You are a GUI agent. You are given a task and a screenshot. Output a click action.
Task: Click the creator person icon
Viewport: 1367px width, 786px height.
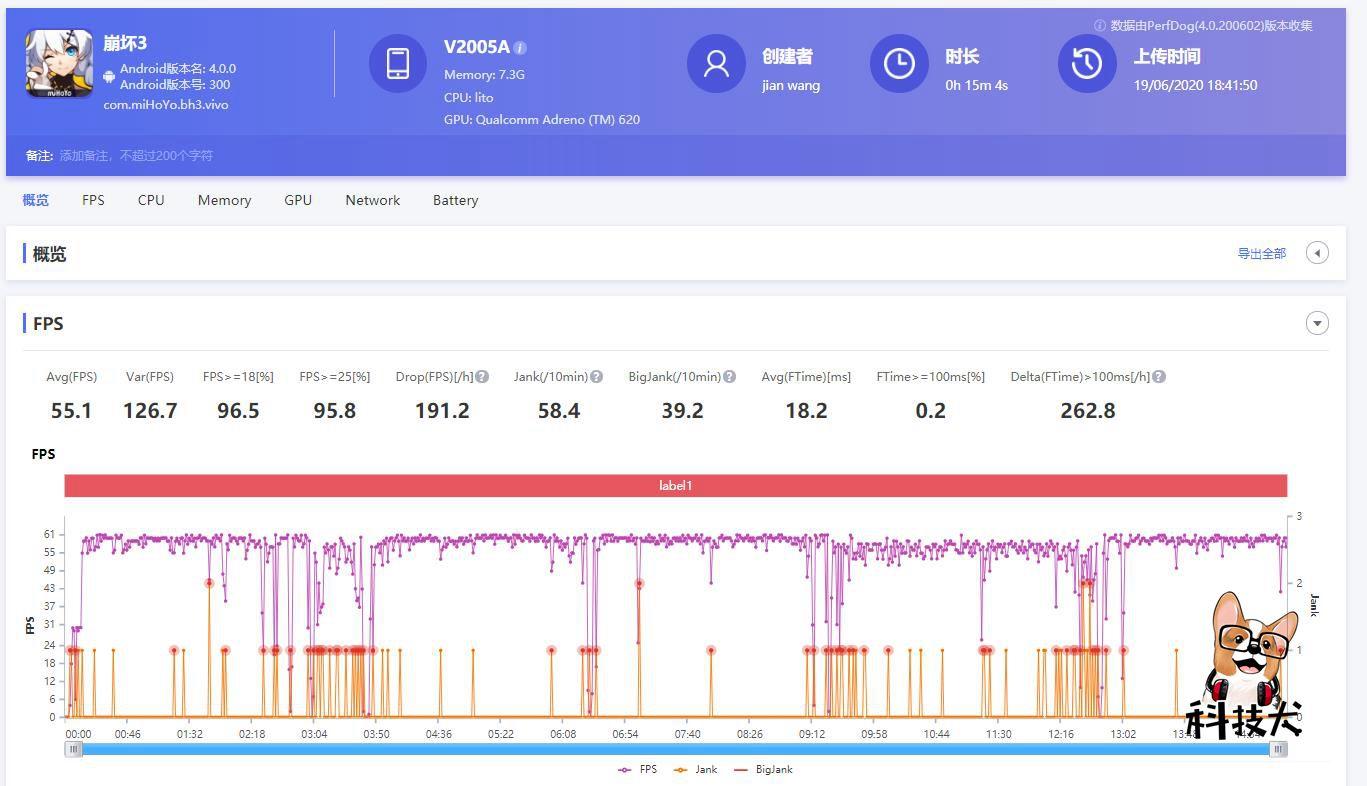716,63
